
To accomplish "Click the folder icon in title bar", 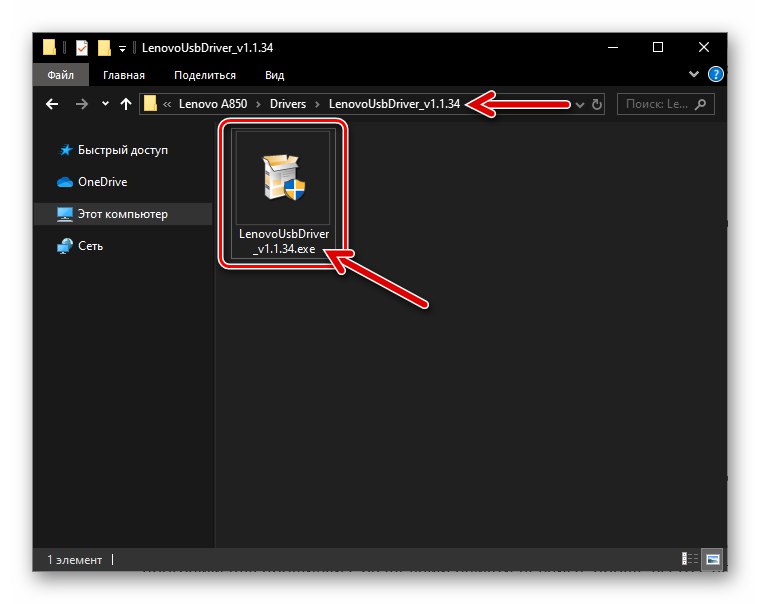I will point(49,47).
